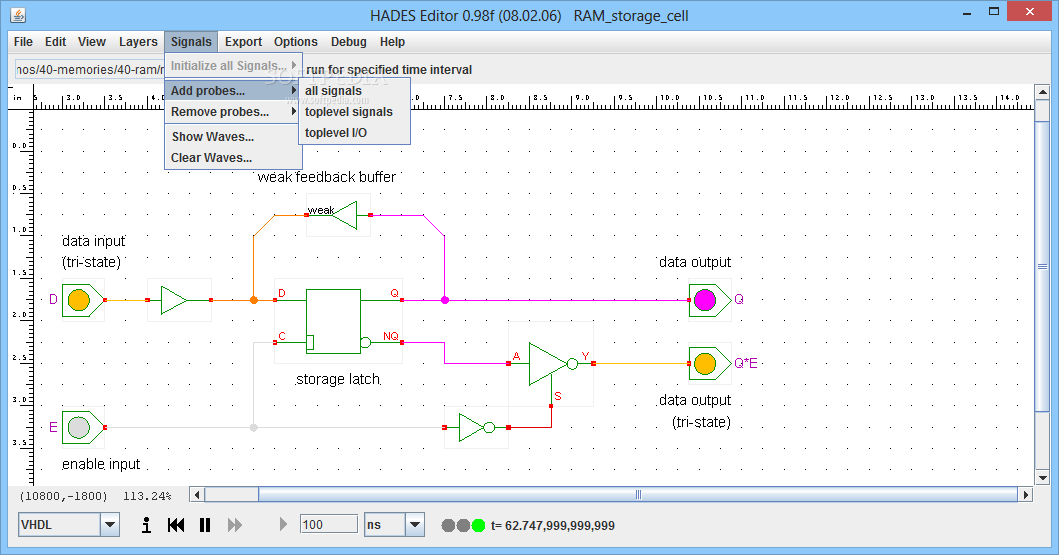Image resolution: width=1059 pixels, height=555 pixels.
Task: Open the Export menu
Action: 243,42
